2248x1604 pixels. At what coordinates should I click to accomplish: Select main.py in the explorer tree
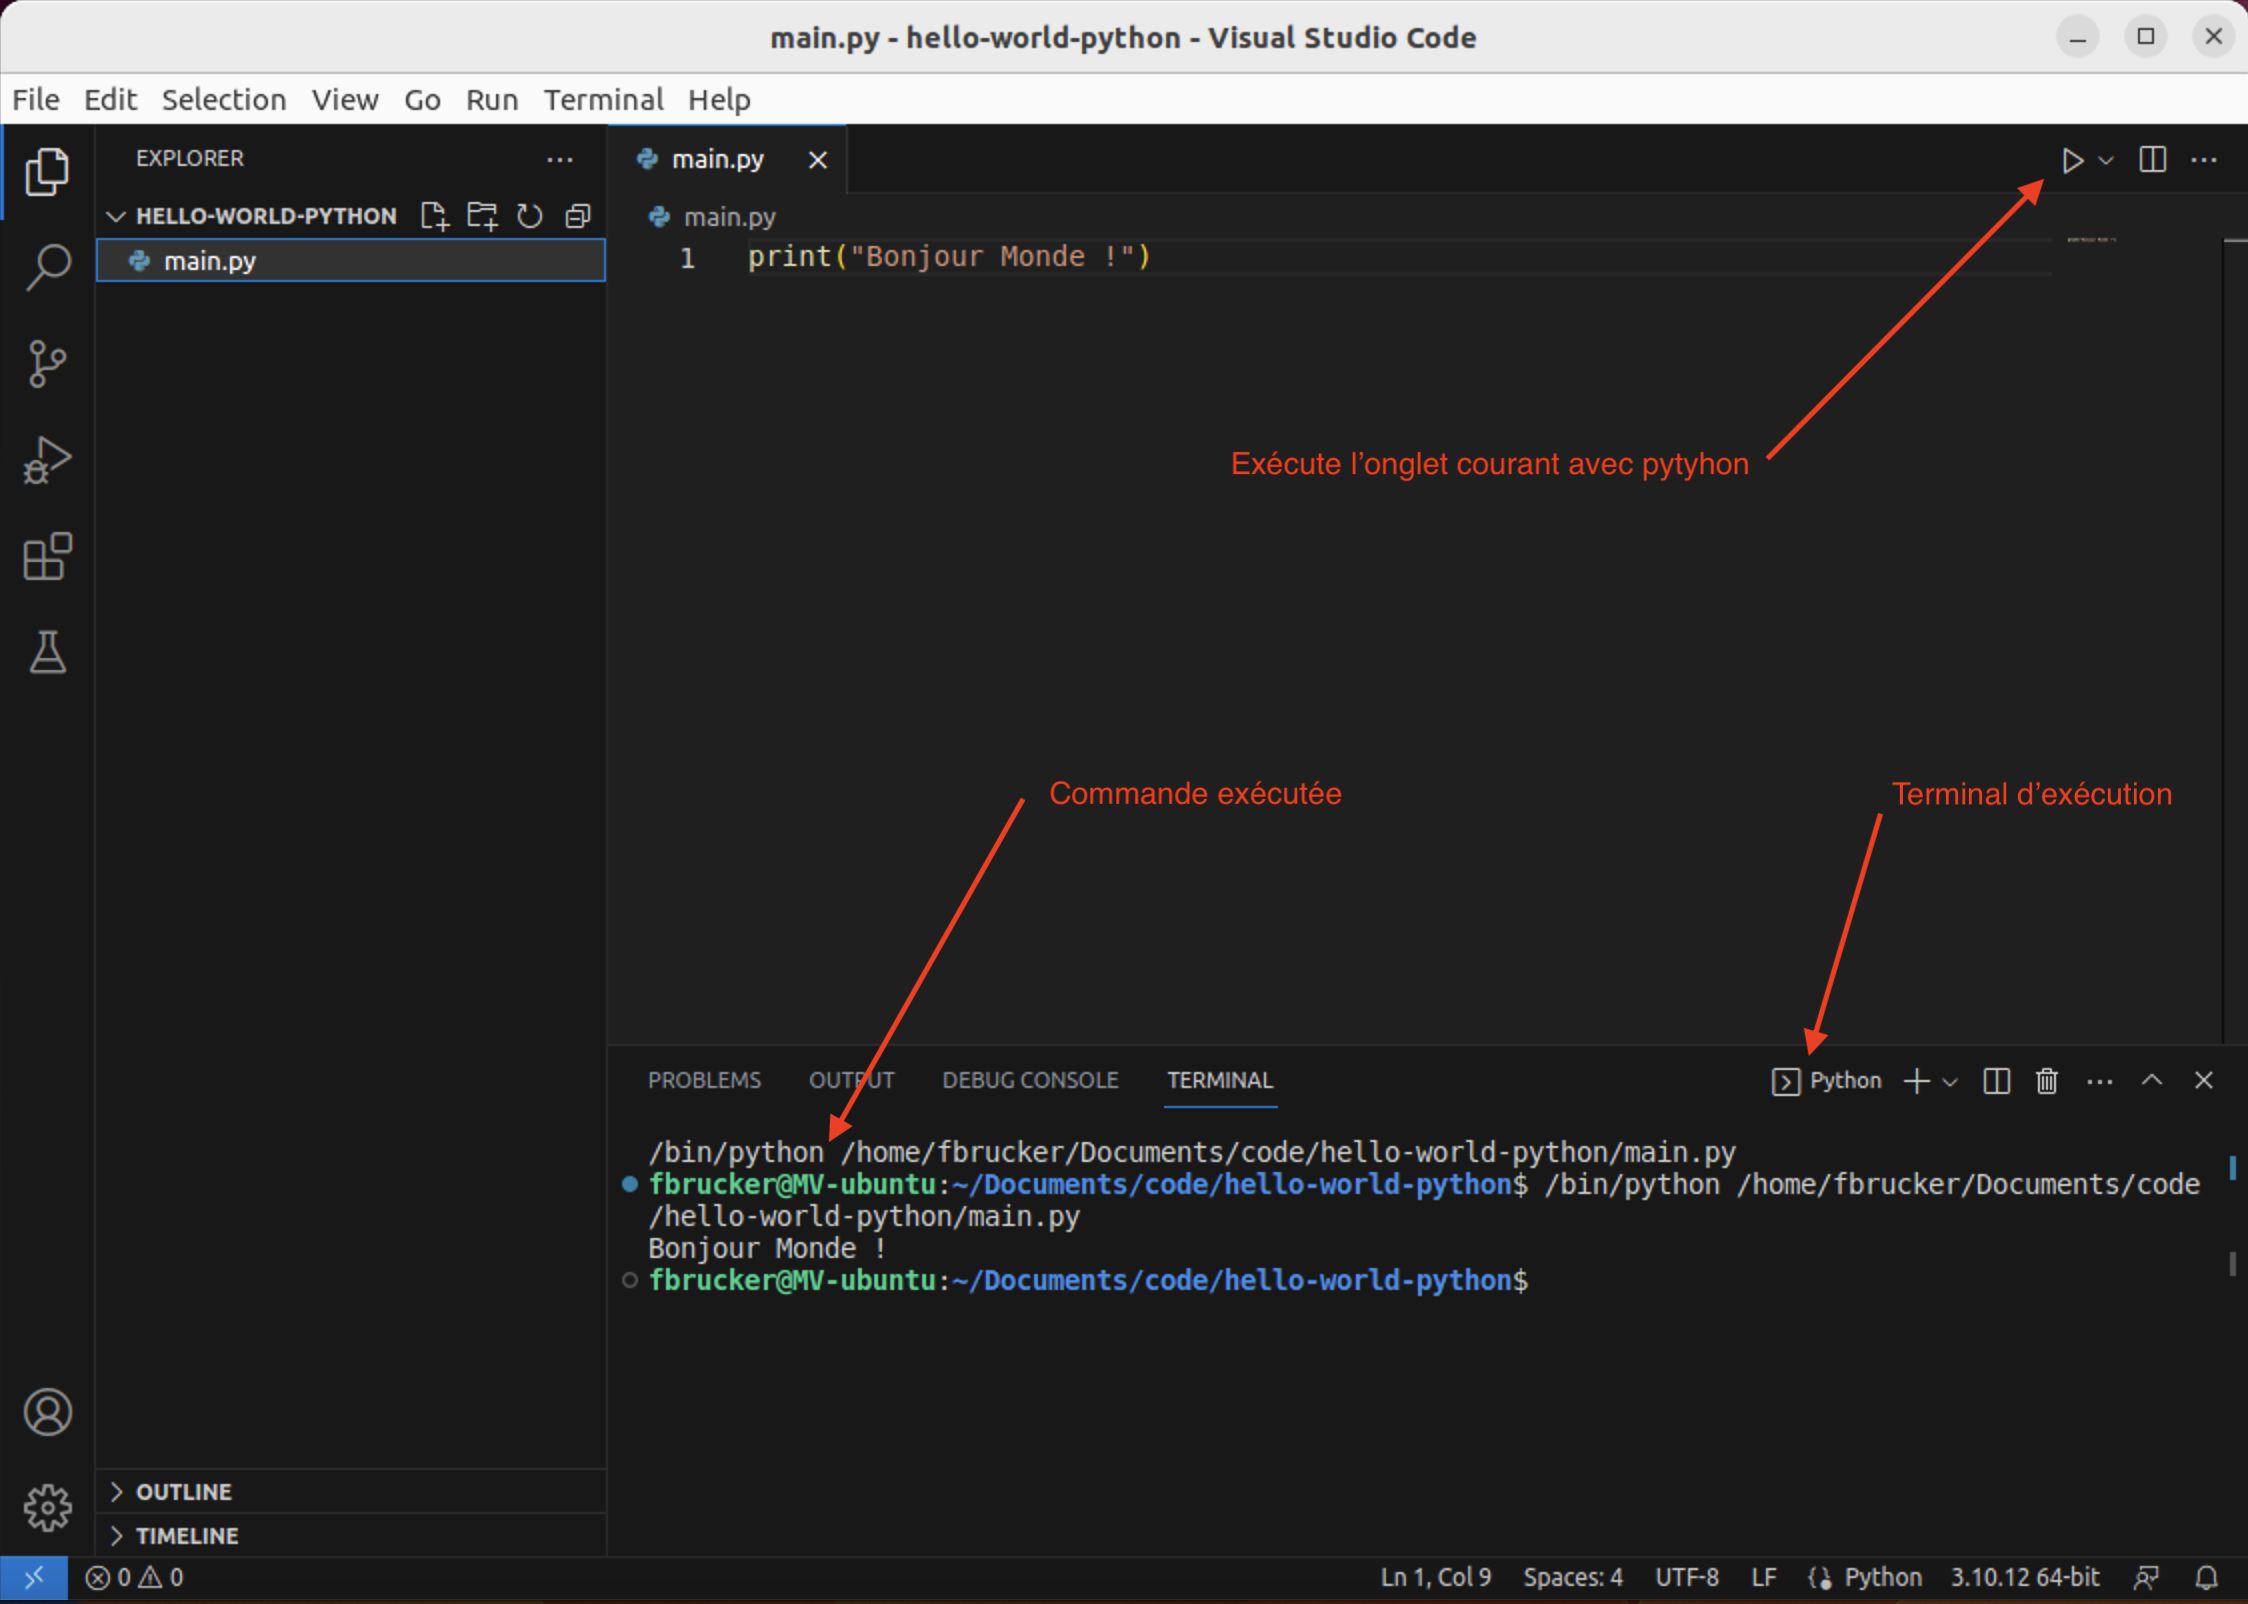[210, 261]
